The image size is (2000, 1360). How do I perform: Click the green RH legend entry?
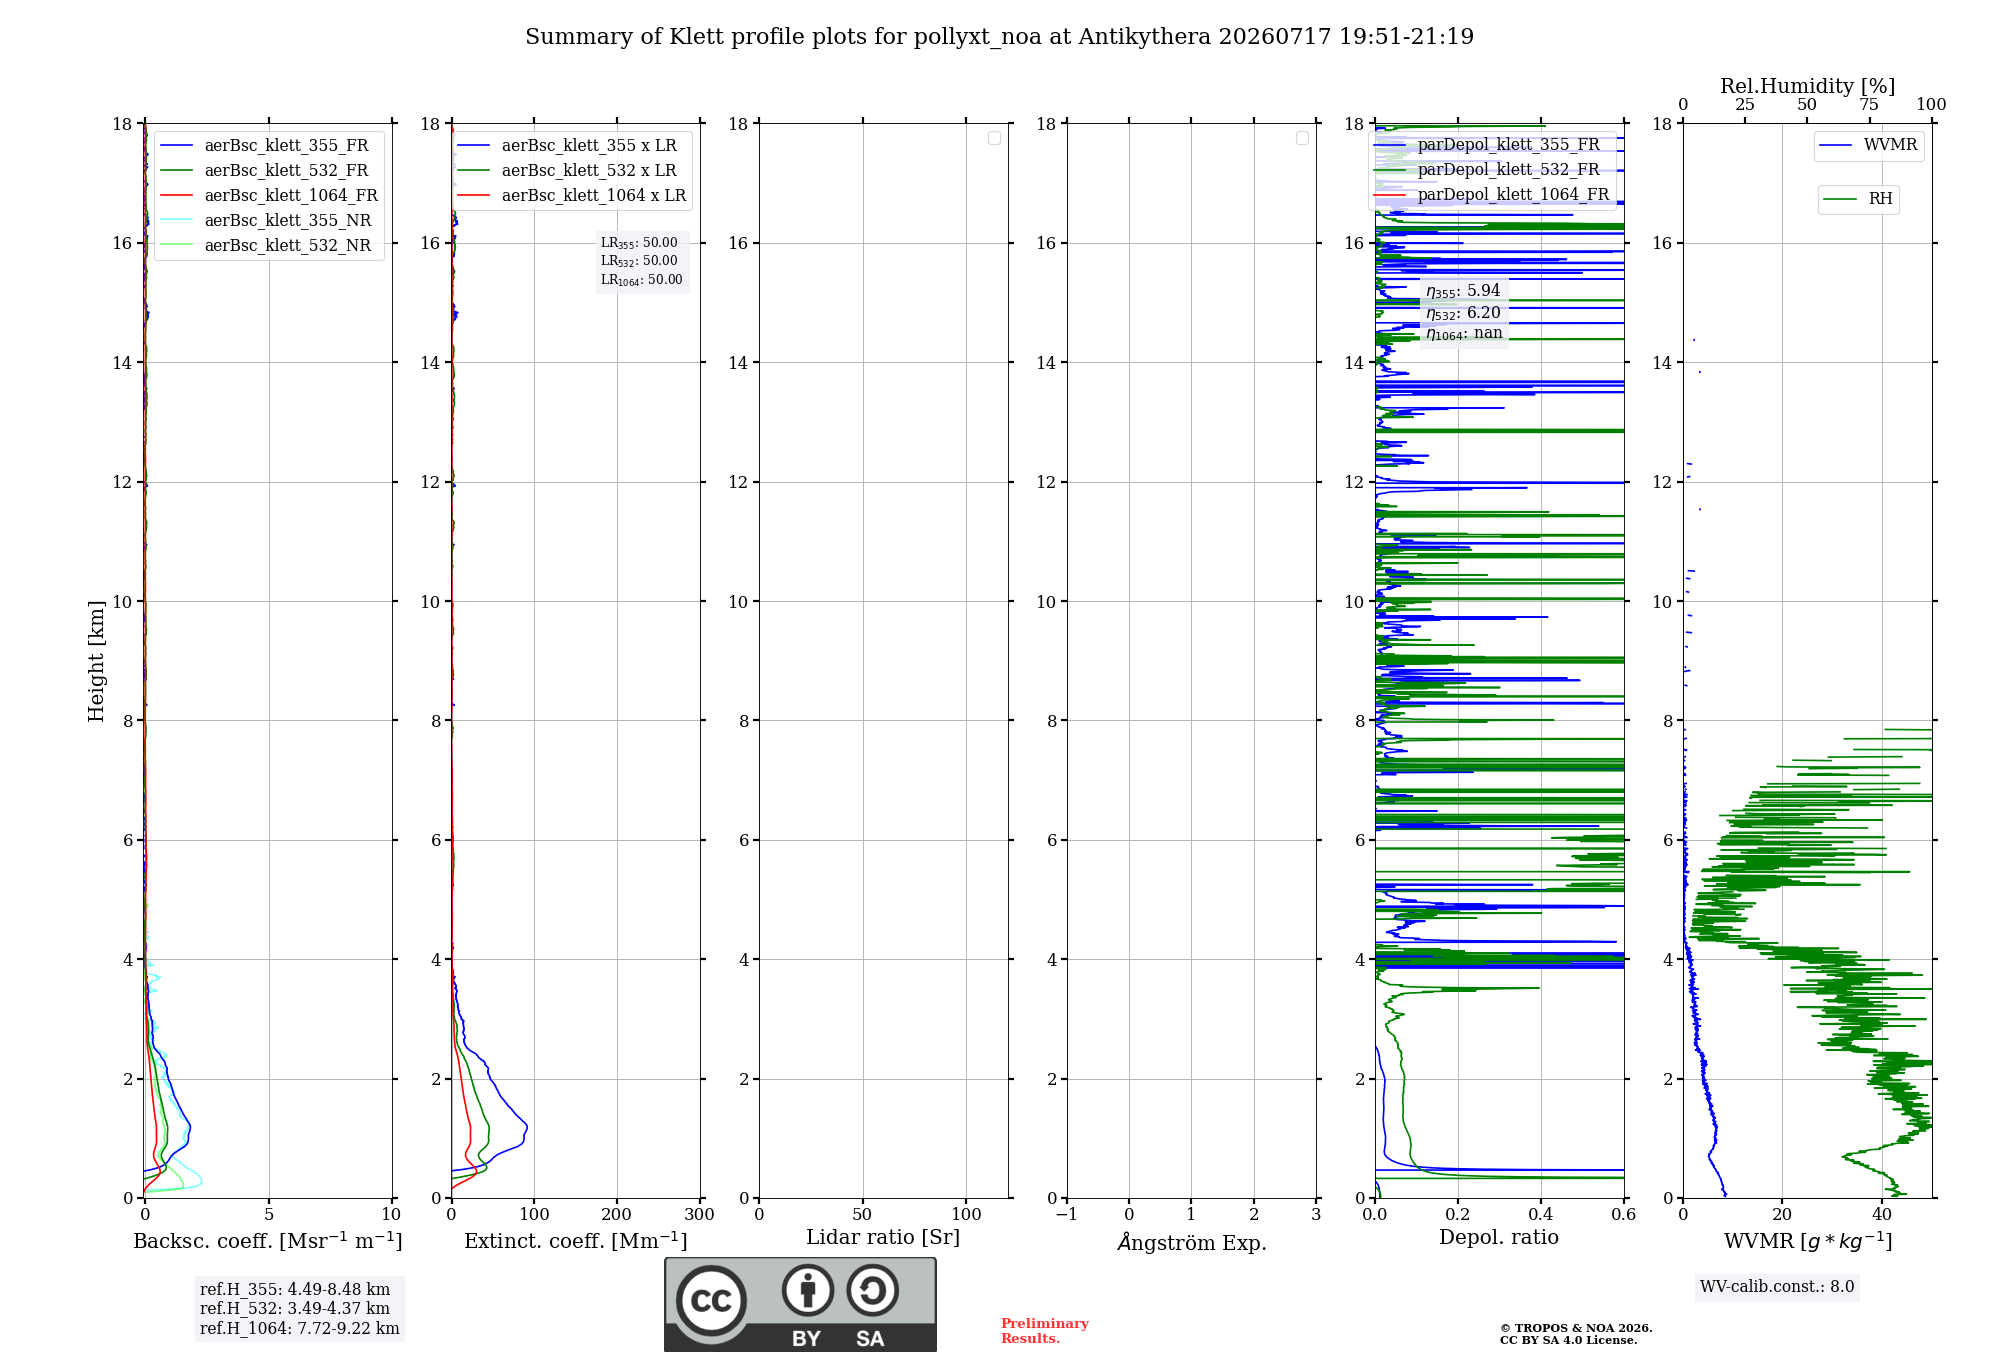point(1858,199)
